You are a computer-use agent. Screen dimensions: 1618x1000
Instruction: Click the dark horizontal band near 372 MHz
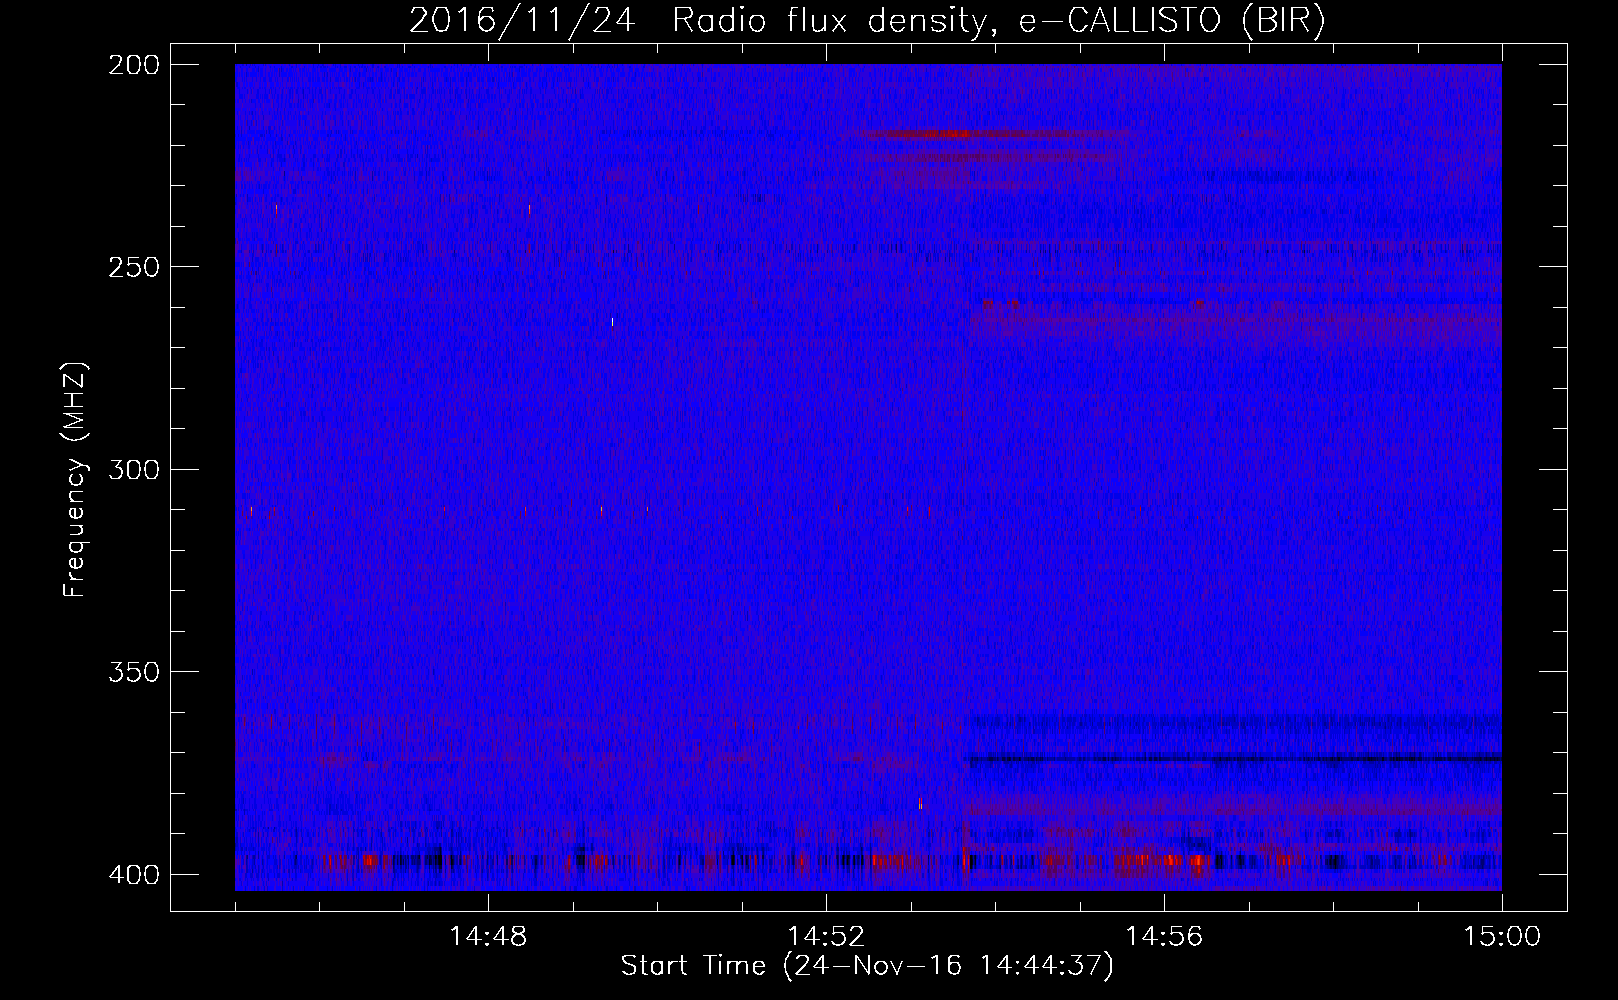coord(1232,758)
